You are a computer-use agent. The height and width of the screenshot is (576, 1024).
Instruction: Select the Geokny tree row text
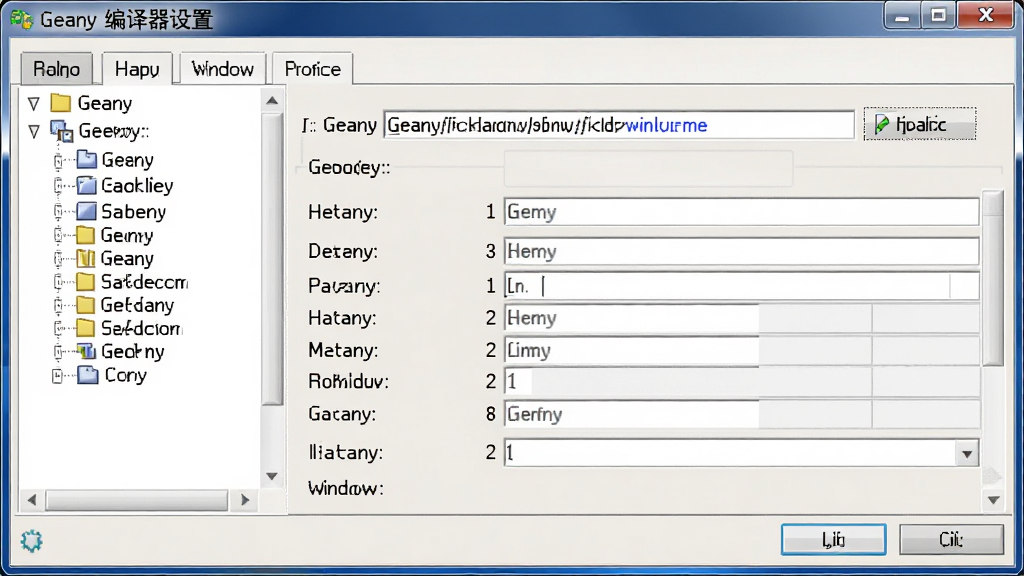133,352
